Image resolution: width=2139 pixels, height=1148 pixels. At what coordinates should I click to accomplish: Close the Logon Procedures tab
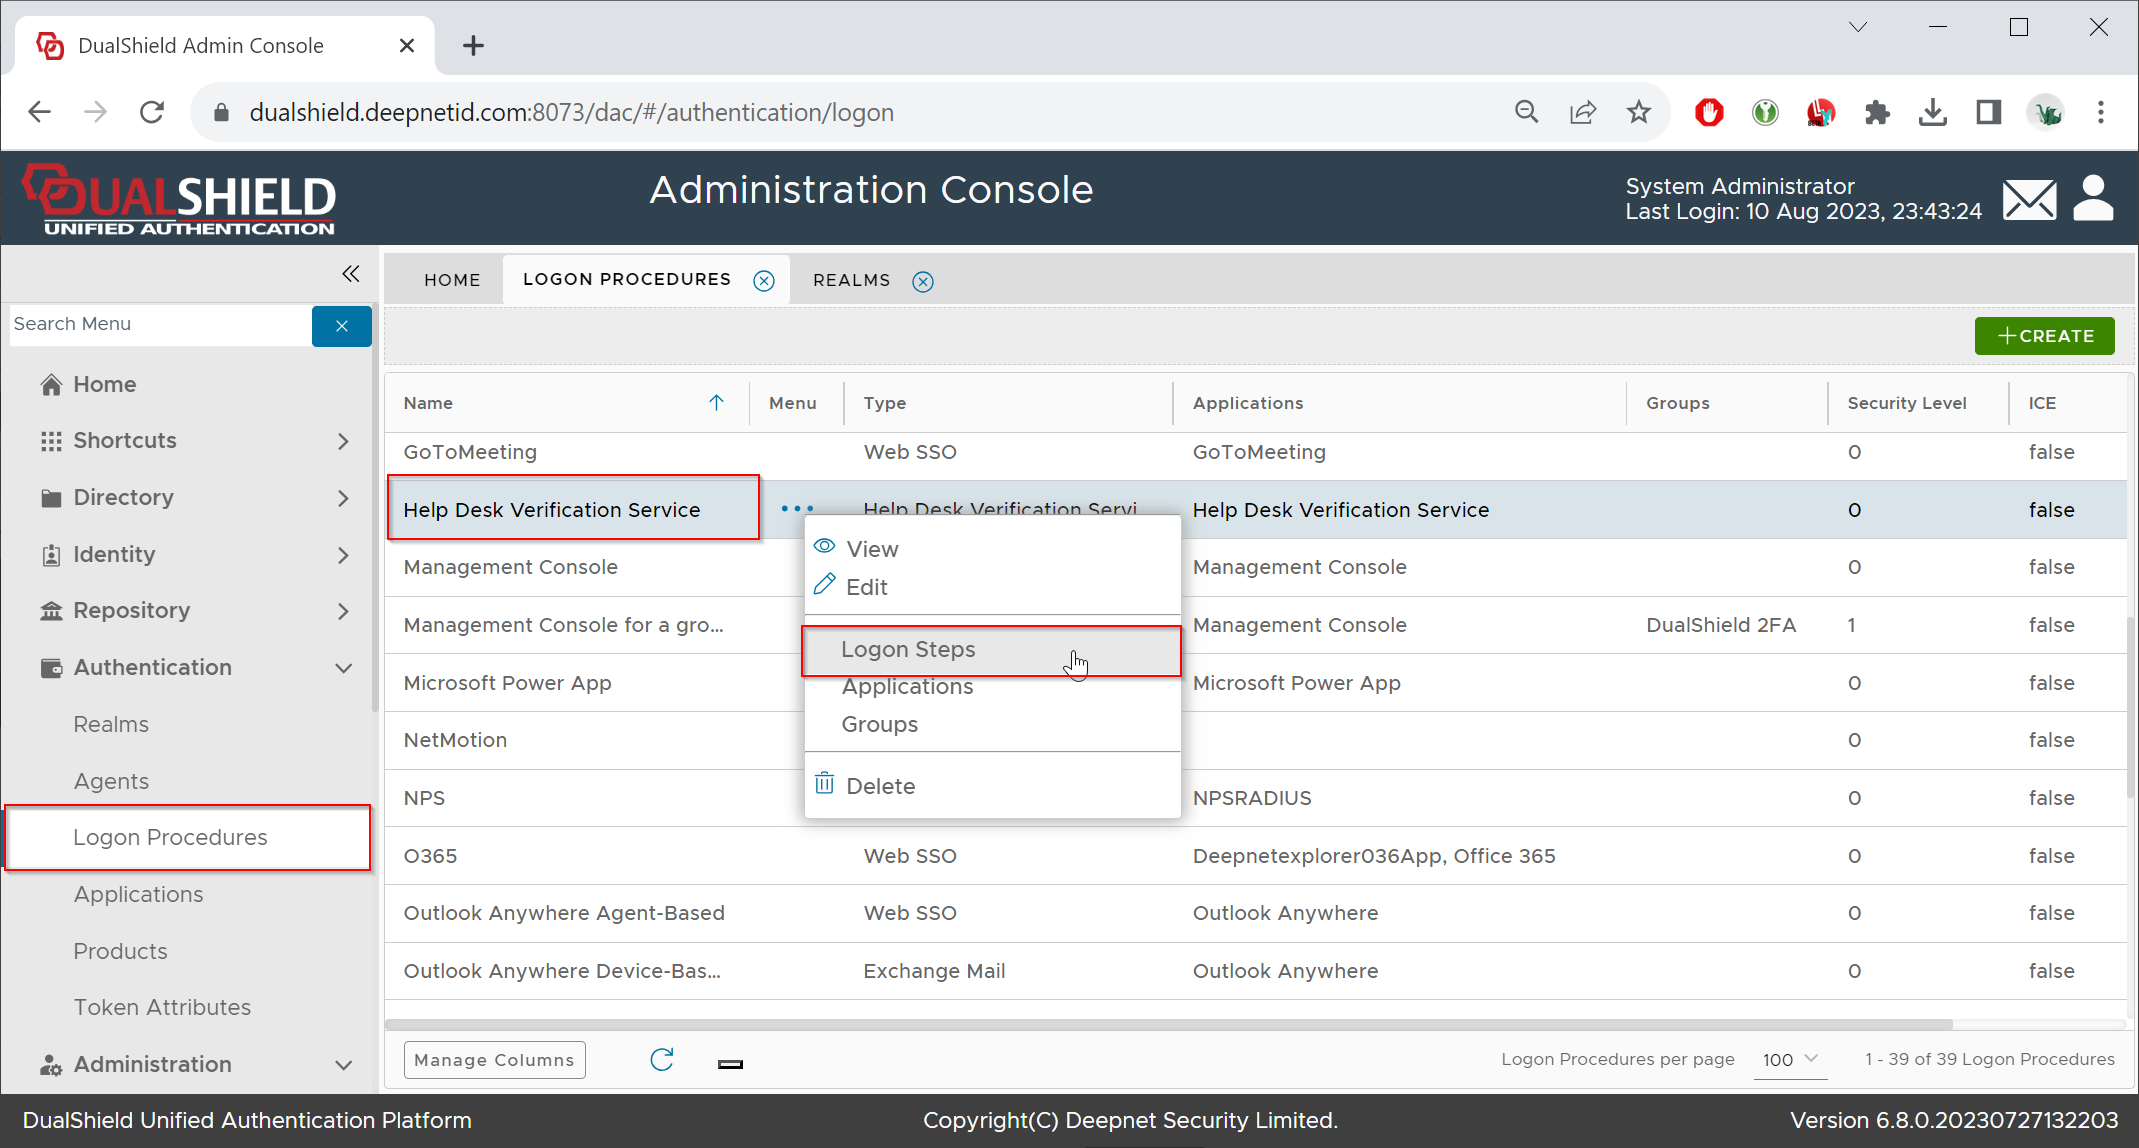(x=764, y=281)
